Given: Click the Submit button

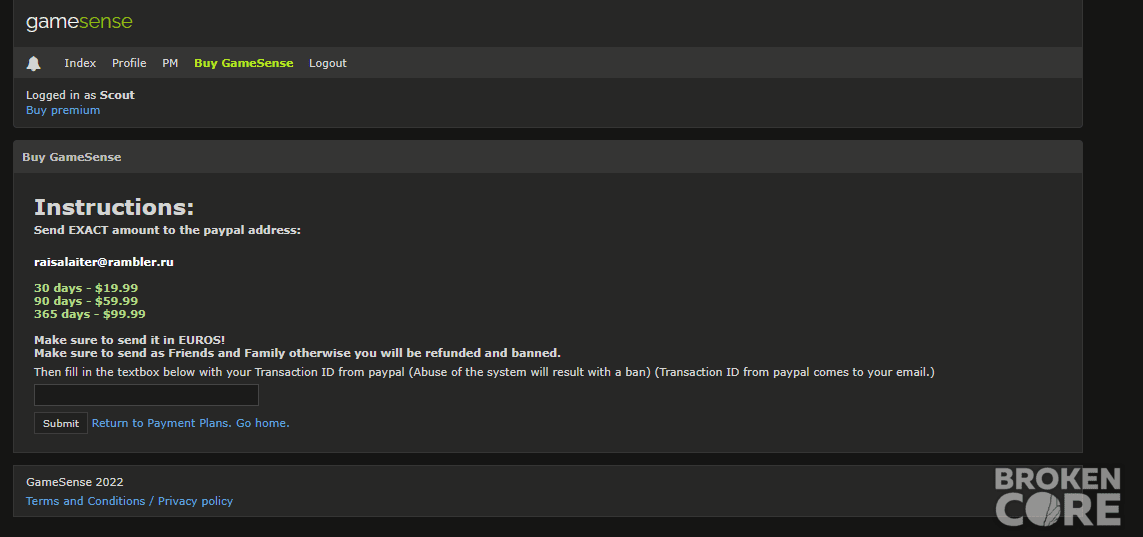Looking at the screenshot, I should tap(61, 423).
